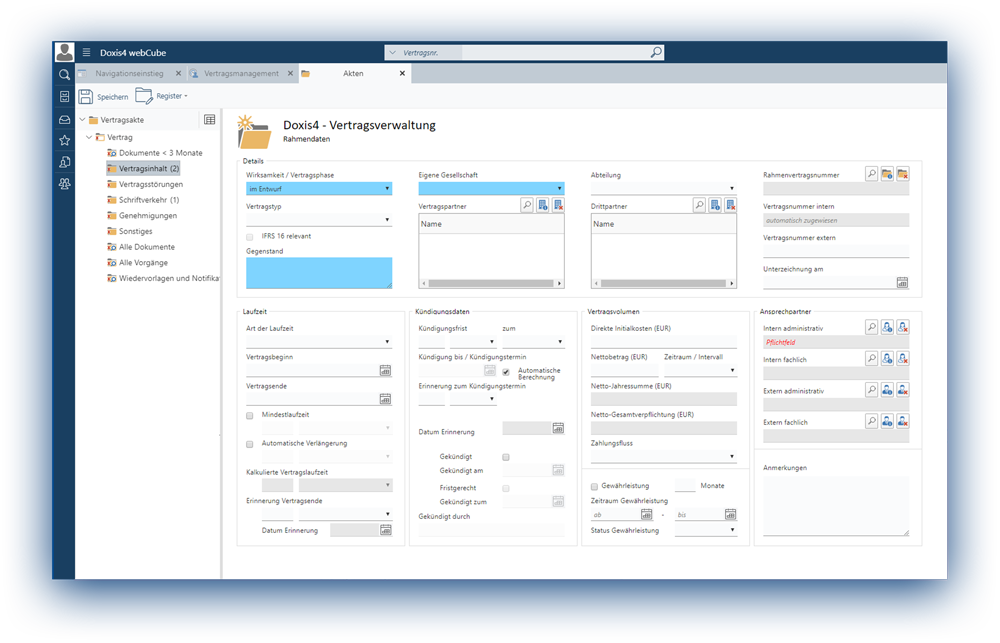Open calendar for Unterzeichnung am
Viewport: 1000px width, 643px height.
coord(902,283)
